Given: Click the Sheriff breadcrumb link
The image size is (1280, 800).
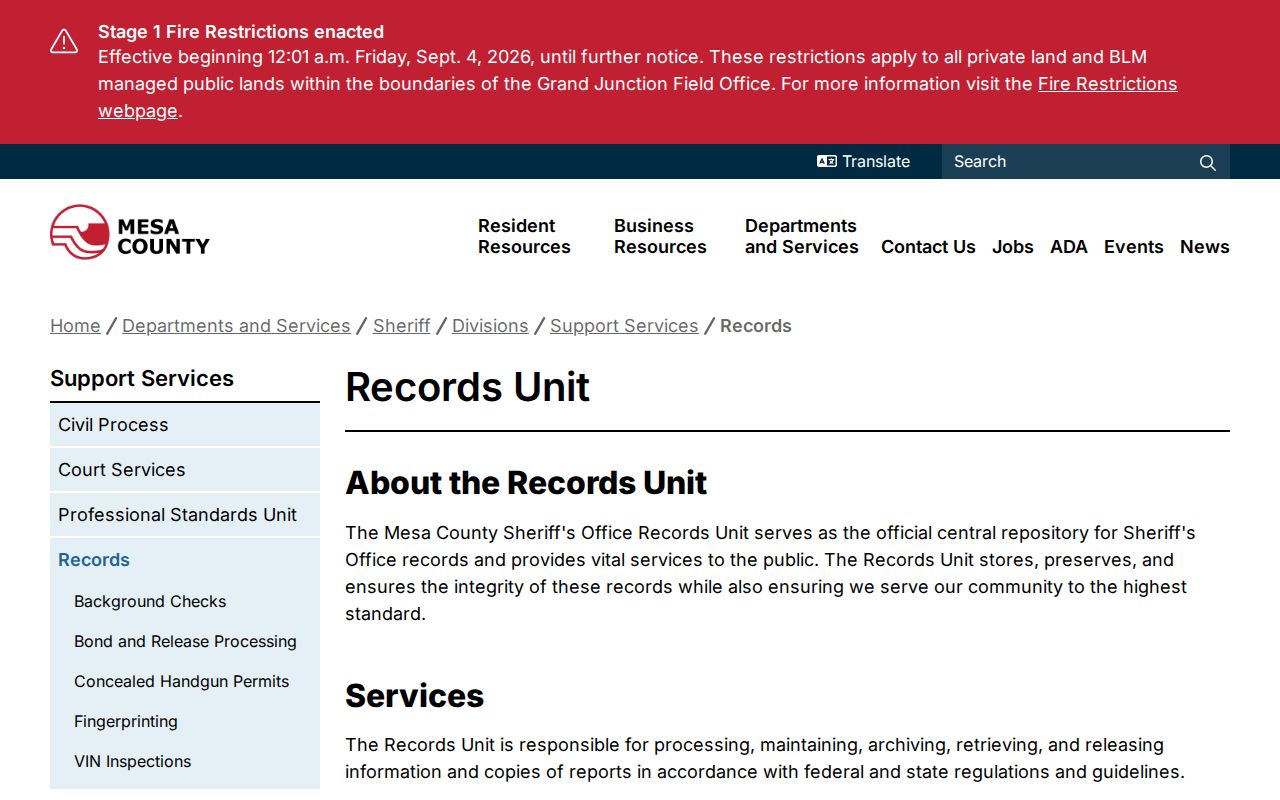Looking at the screenshot, I should tap(402, 326).
